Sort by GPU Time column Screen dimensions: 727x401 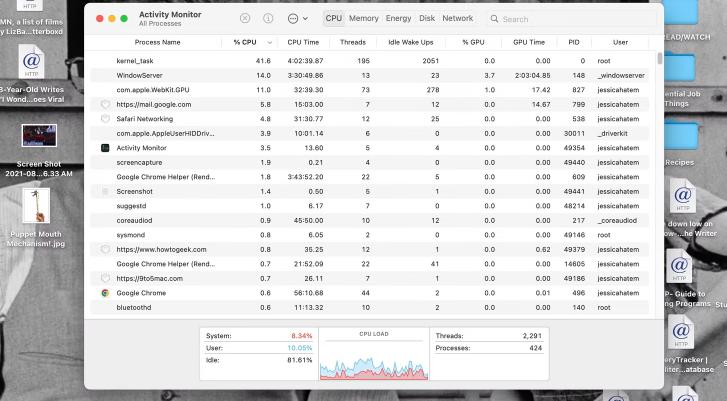(529, 42)
